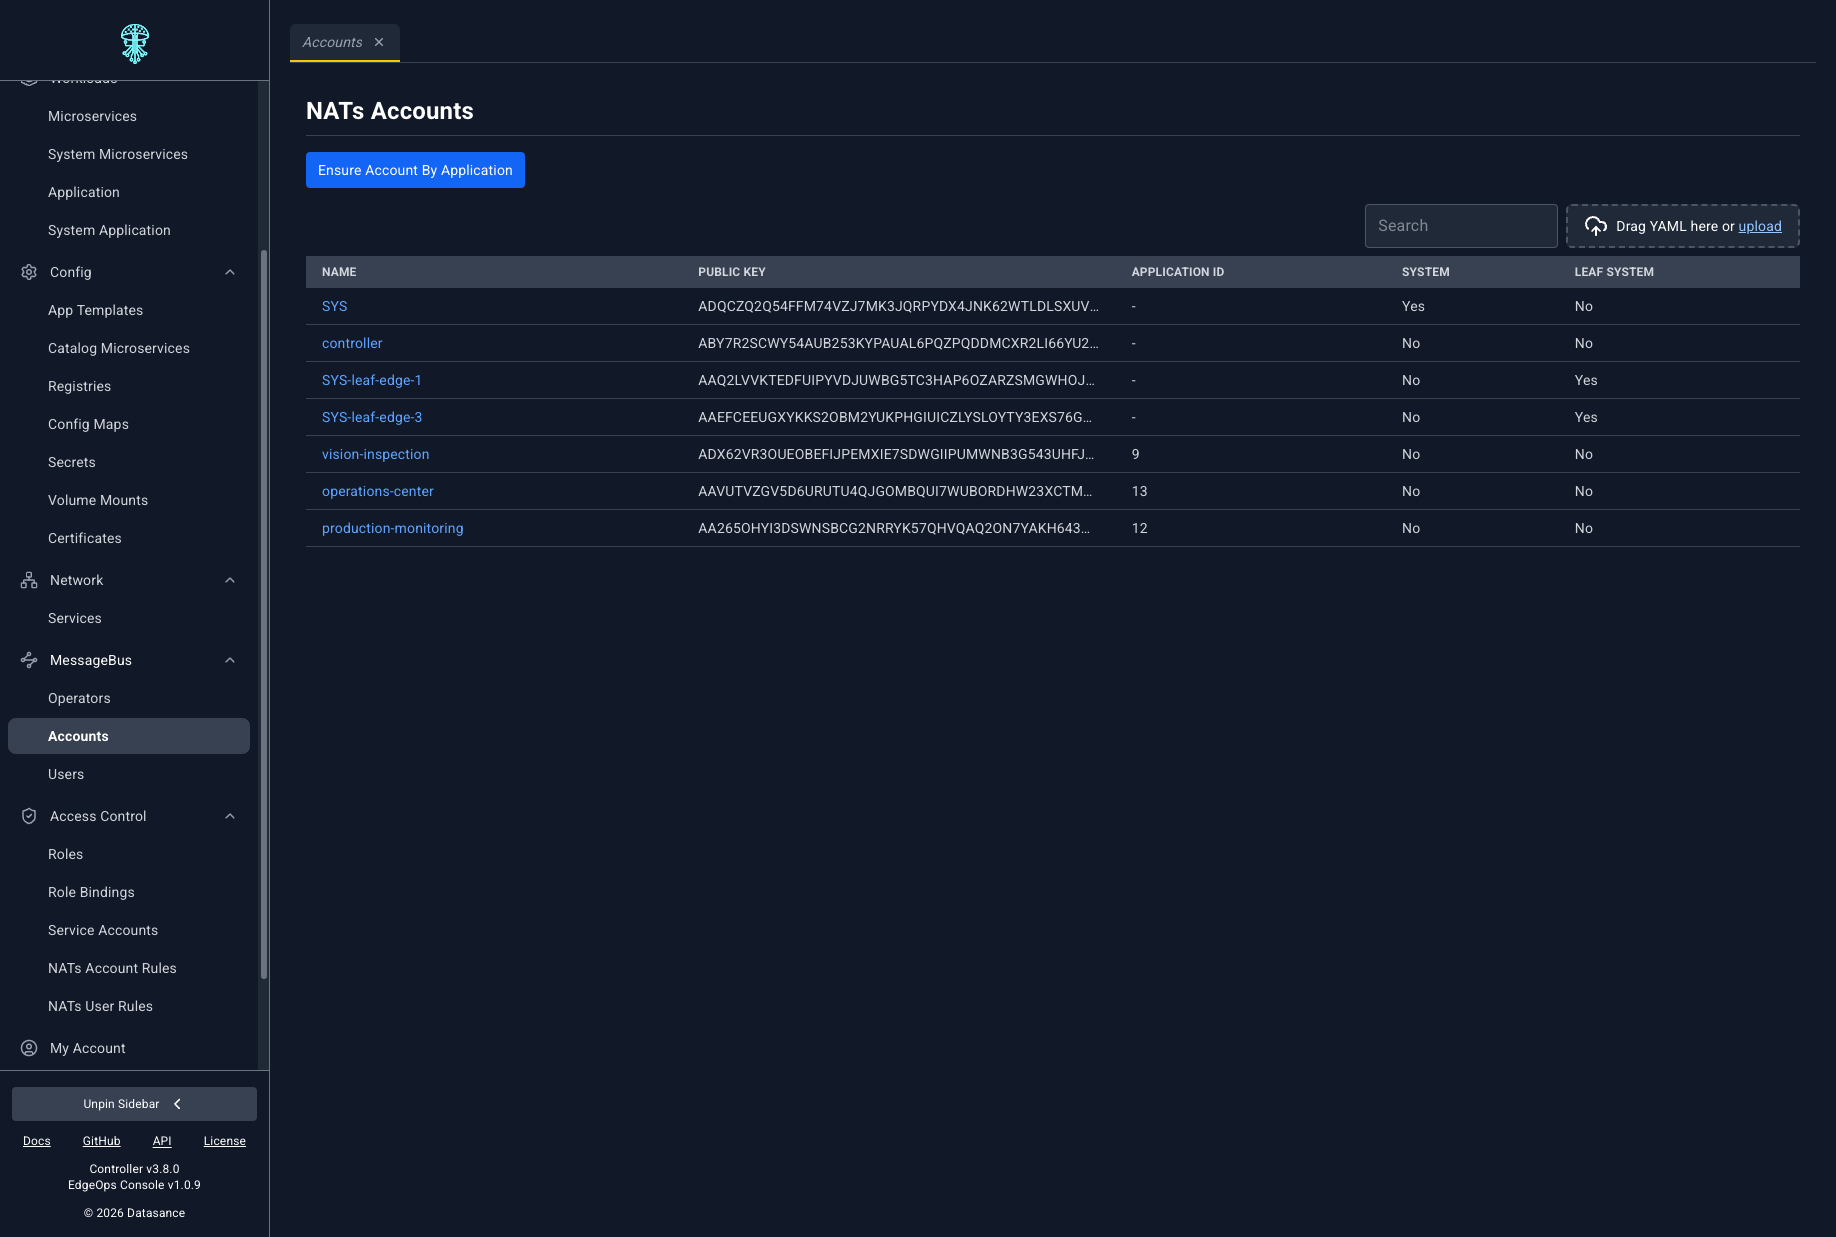This screenshot has height=1237, width=1836.
Task: Open the API link
Action: [162, 1141]
